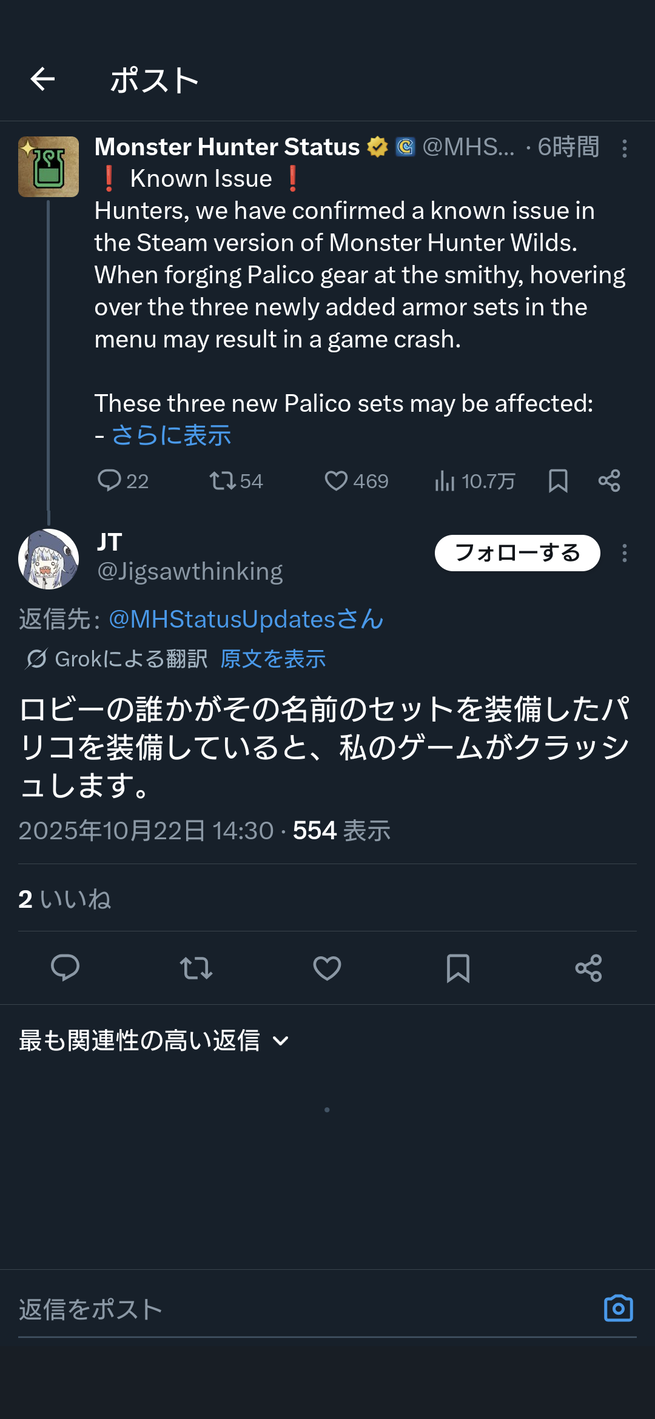The height and width of the screenshot is (1419, 655).
Task: Share the Monster Hunter Status post
Action: coord(609,481)
